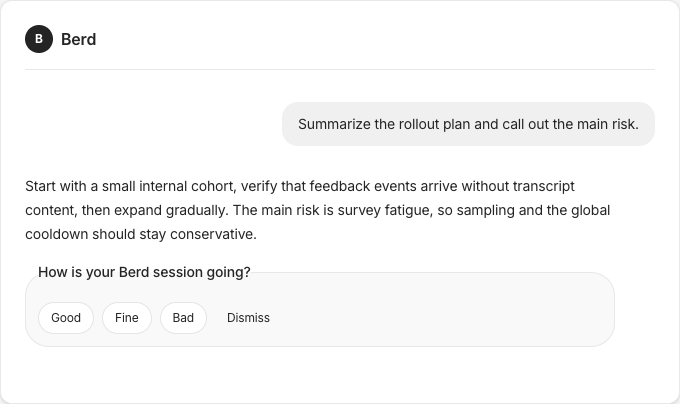Screen dimensions: 680x404
Task: Dismiss the session feedback survey
Action: click(248, 318)
